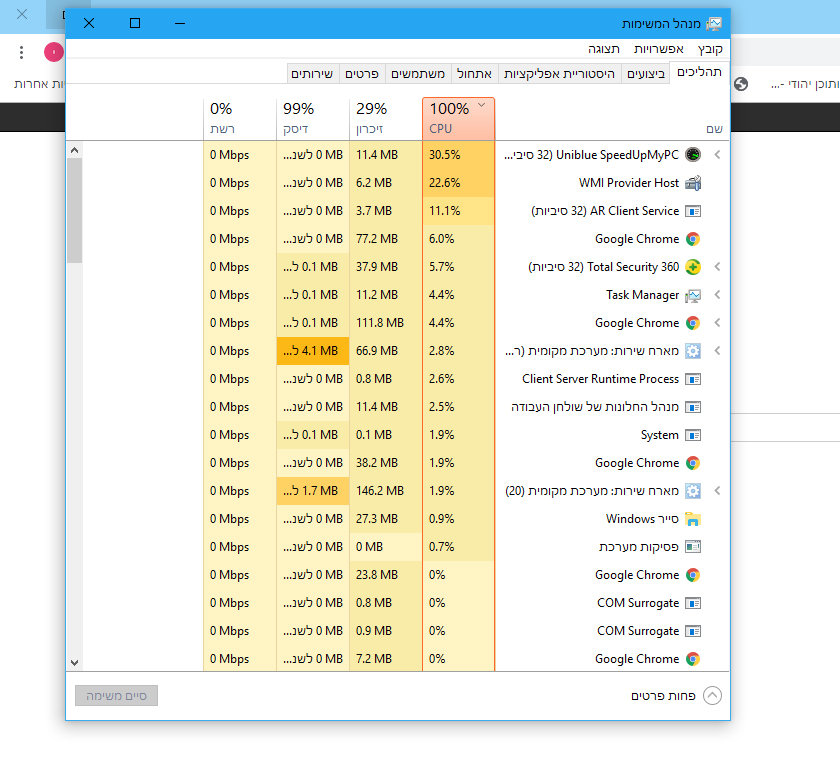Select the תהליכים tab

[x=699, y=72]
